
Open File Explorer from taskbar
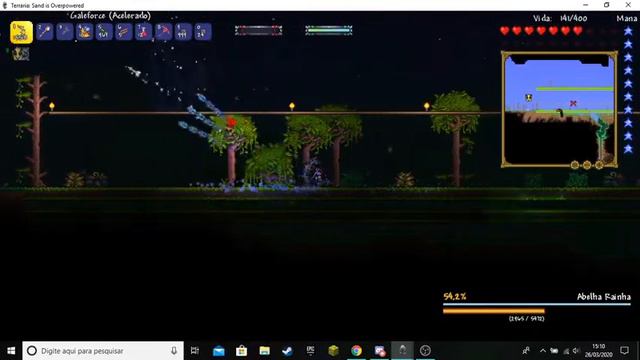click(264, 351)
